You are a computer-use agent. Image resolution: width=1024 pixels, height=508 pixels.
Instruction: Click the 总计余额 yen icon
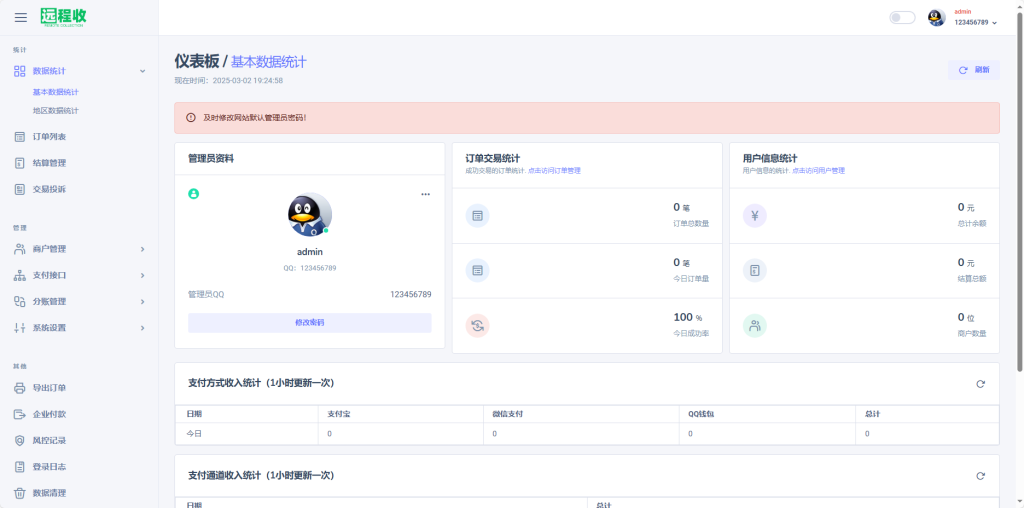[x=755, y=215]
